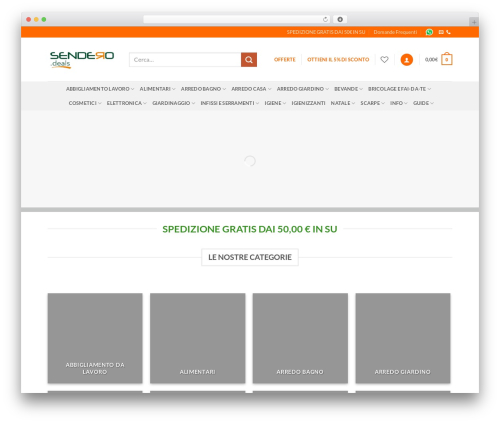Open Alimentari category tile
This screenshot has height=423, width=500.
pos(198,338)
